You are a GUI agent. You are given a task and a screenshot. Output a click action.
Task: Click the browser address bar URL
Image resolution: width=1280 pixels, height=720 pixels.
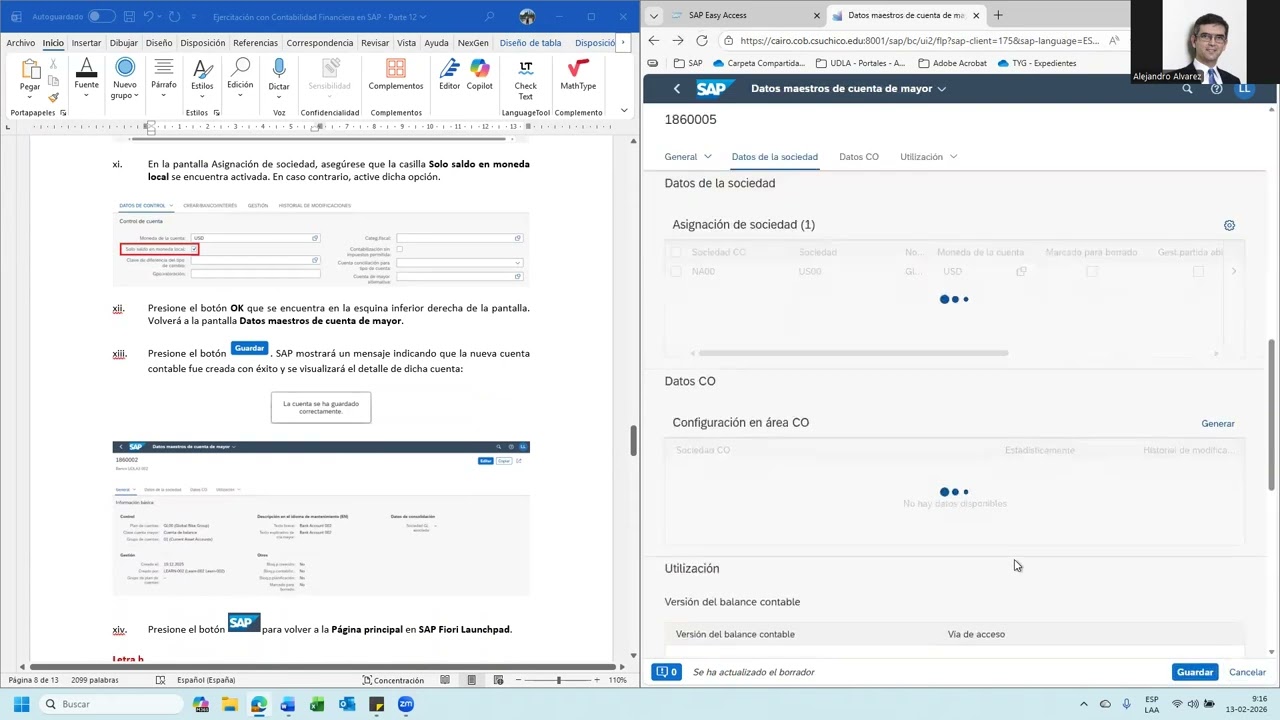pos(919,41)
